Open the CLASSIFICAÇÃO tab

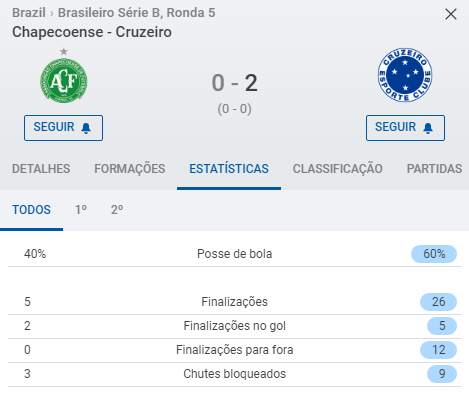(x=338, y=169)
